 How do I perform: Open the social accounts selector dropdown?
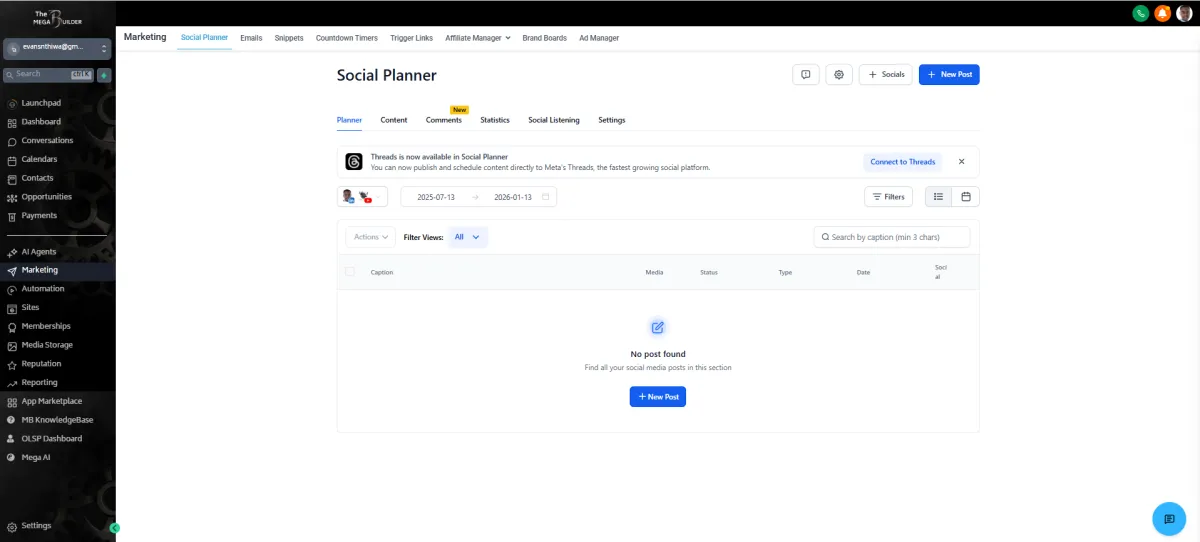point(362,197)
